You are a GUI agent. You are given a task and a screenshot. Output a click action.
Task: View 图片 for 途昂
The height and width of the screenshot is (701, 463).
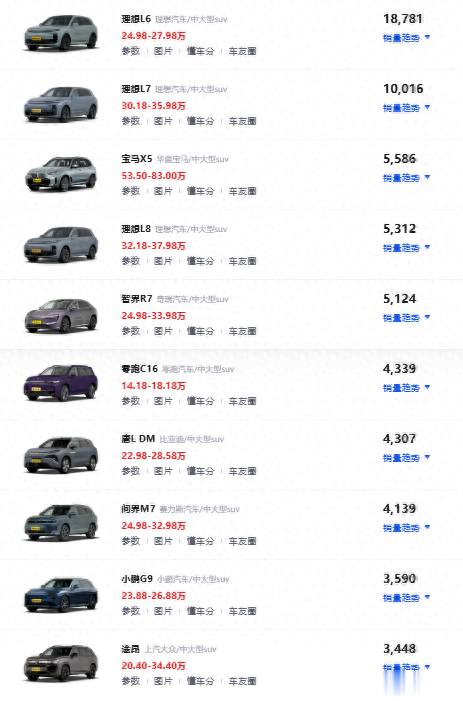click(163, 681)
